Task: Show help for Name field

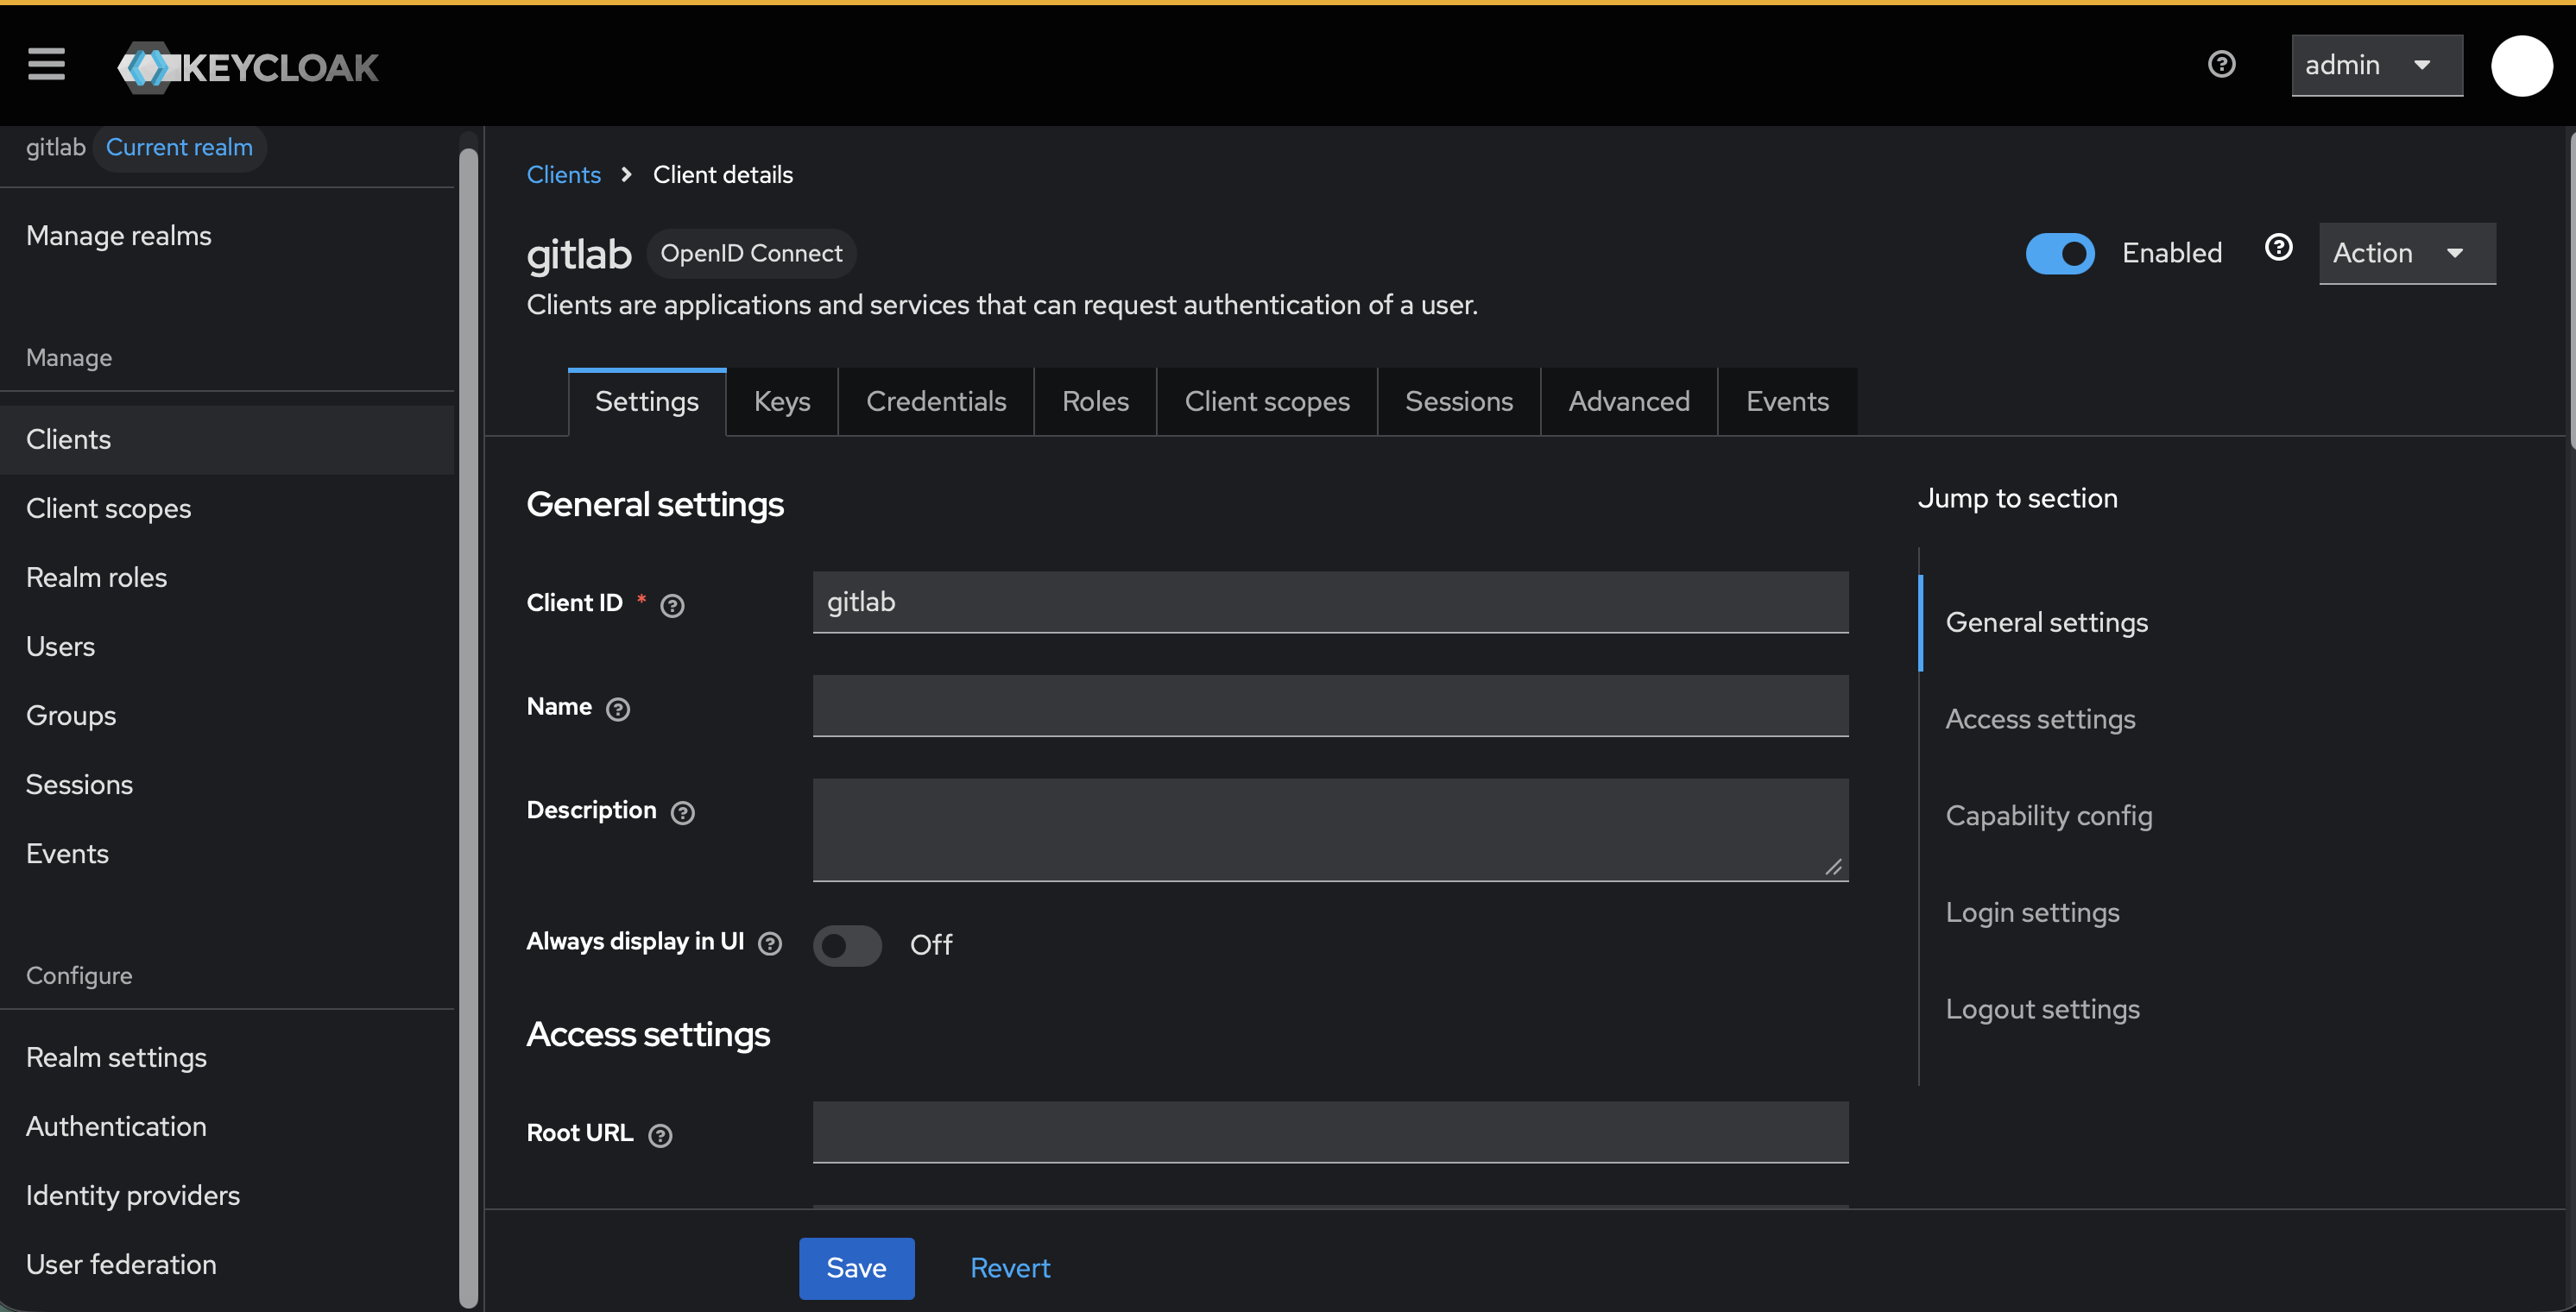Action: (618, 709)
